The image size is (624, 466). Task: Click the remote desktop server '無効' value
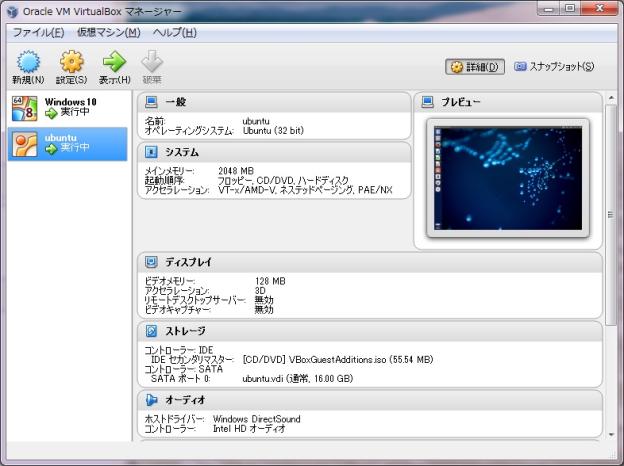pyautogui.click(x=264, y=300)
